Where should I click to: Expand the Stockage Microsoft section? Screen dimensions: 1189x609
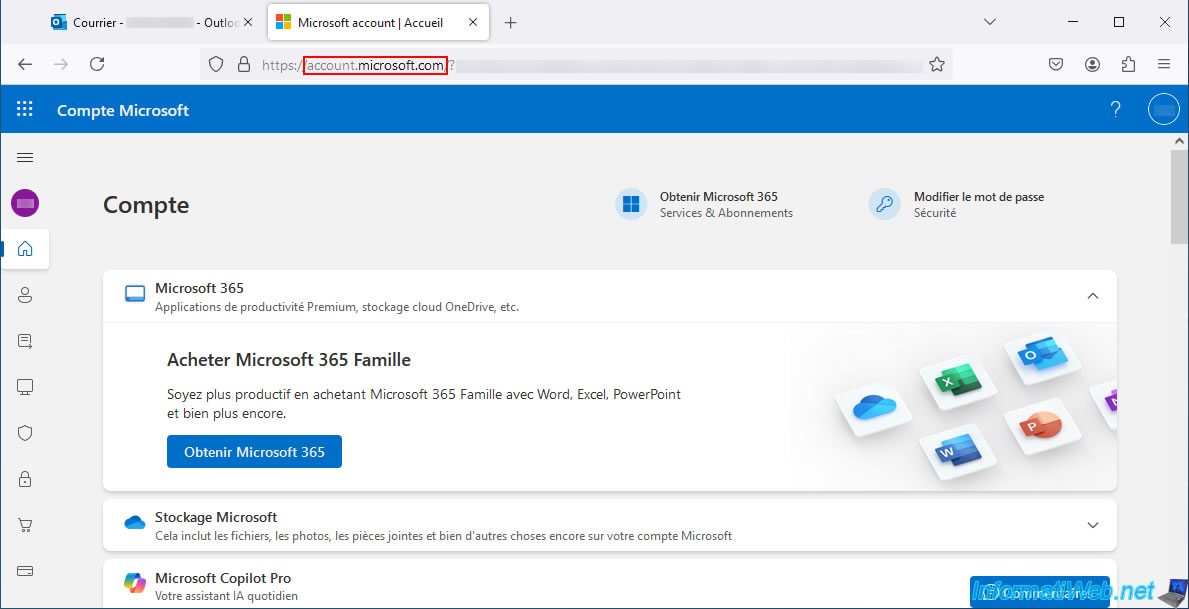point(1093,525)
